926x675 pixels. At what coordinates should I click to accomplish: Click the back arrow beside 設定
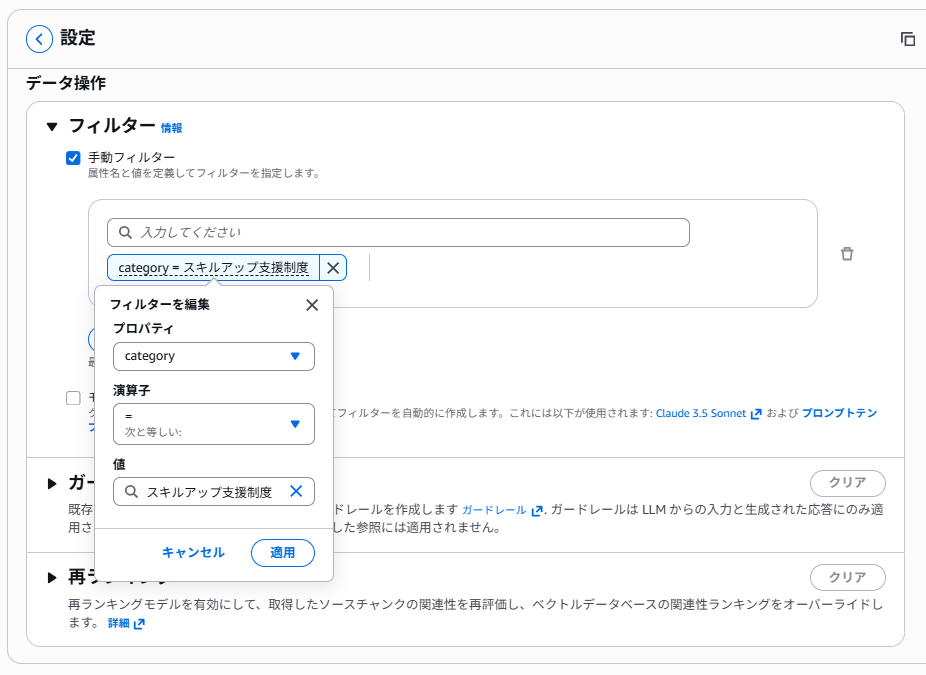click(x=39, y=38)
